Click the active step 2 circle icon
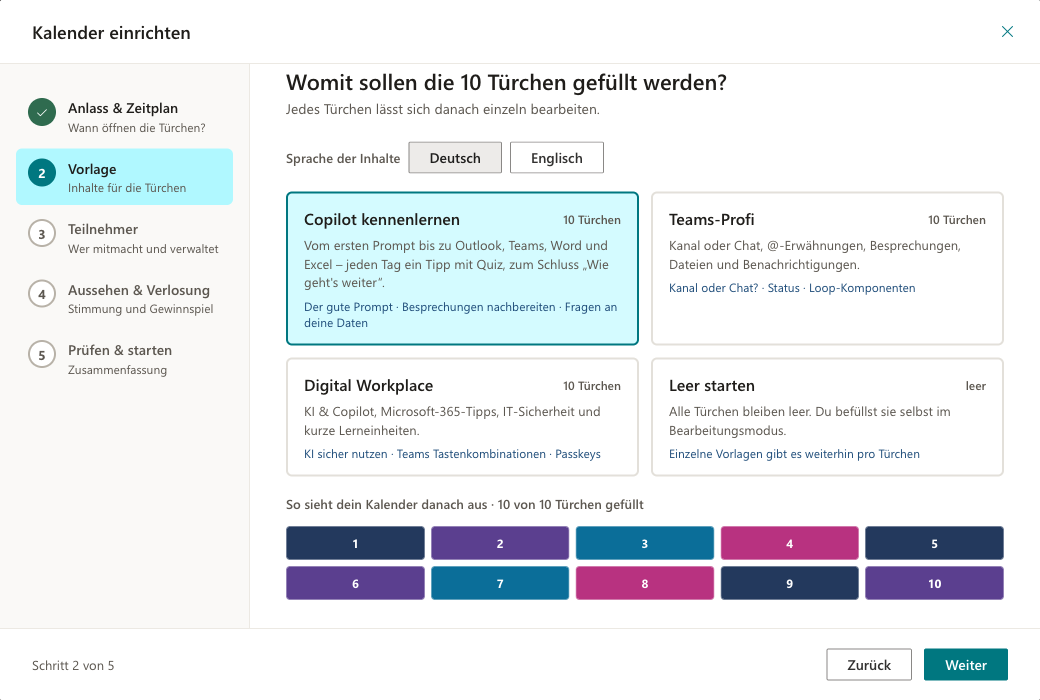This screenshot has height=700, width=1040. (x=42, y=173)
